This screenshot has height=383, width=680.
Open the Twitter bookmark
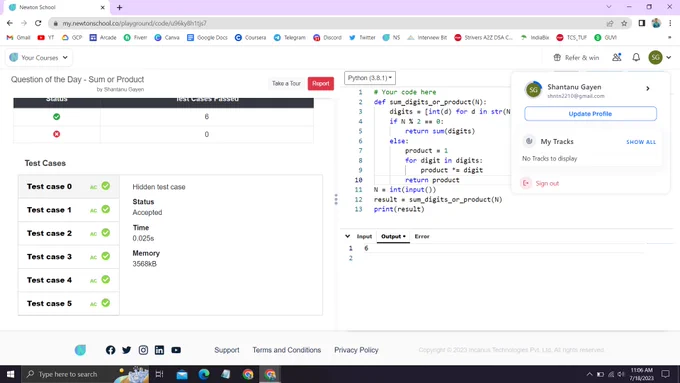coord(362,37)
